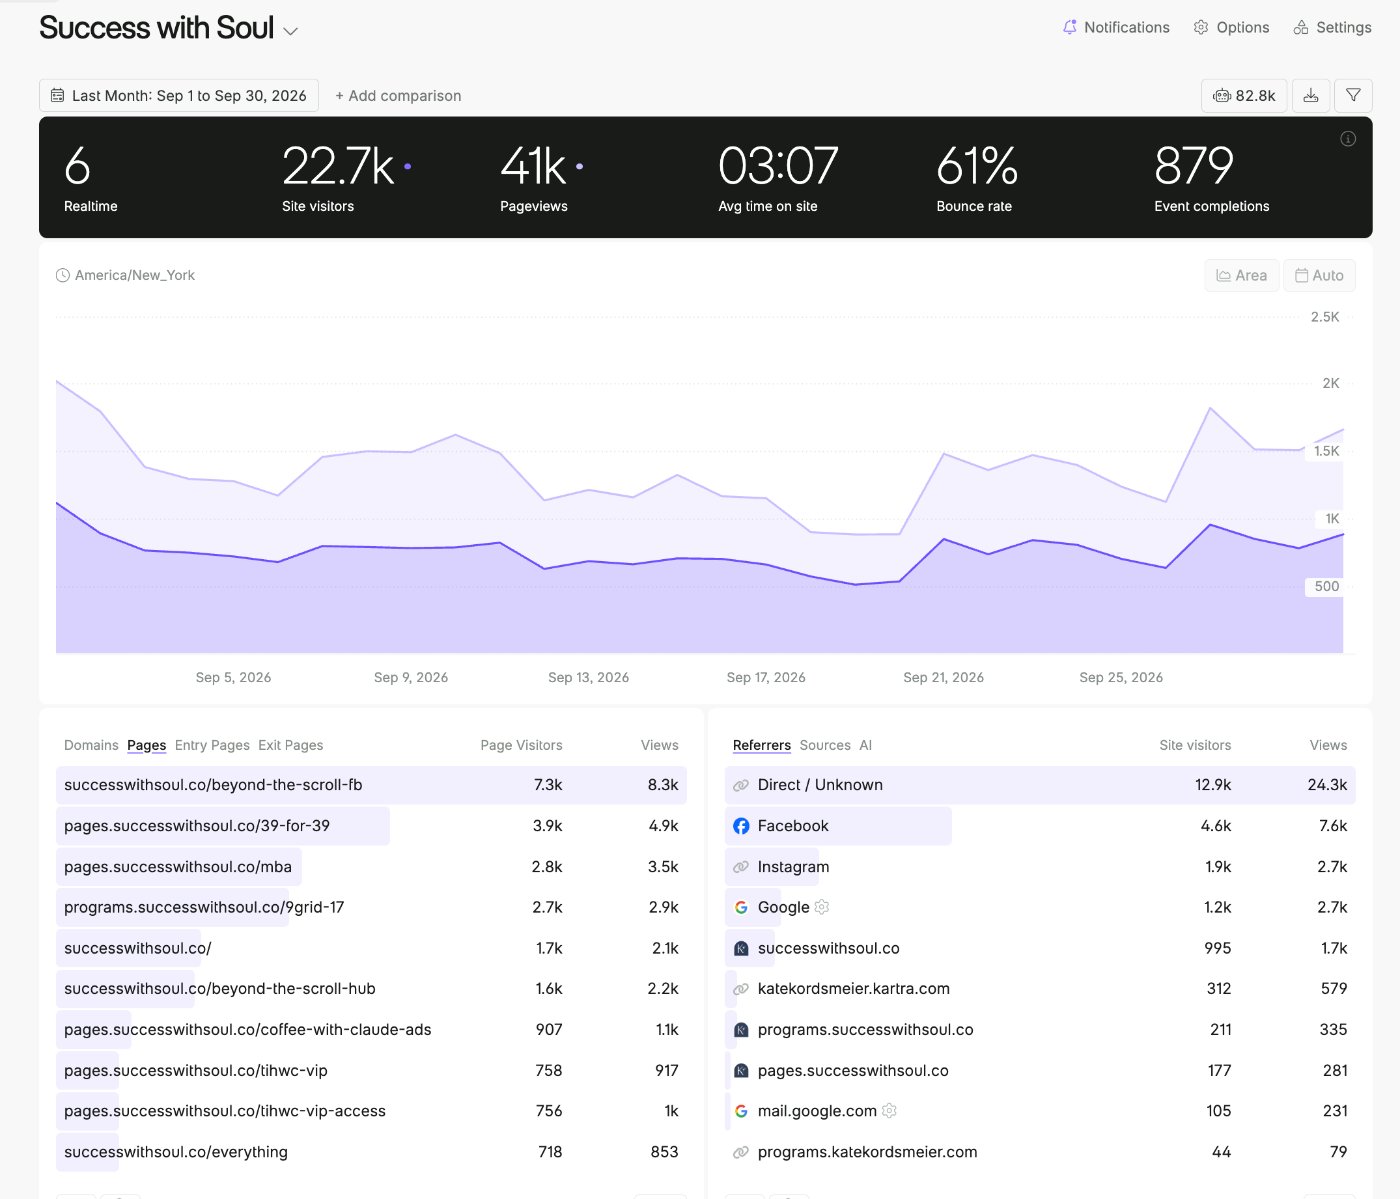Click the Instagram referrer link icon

741,867
